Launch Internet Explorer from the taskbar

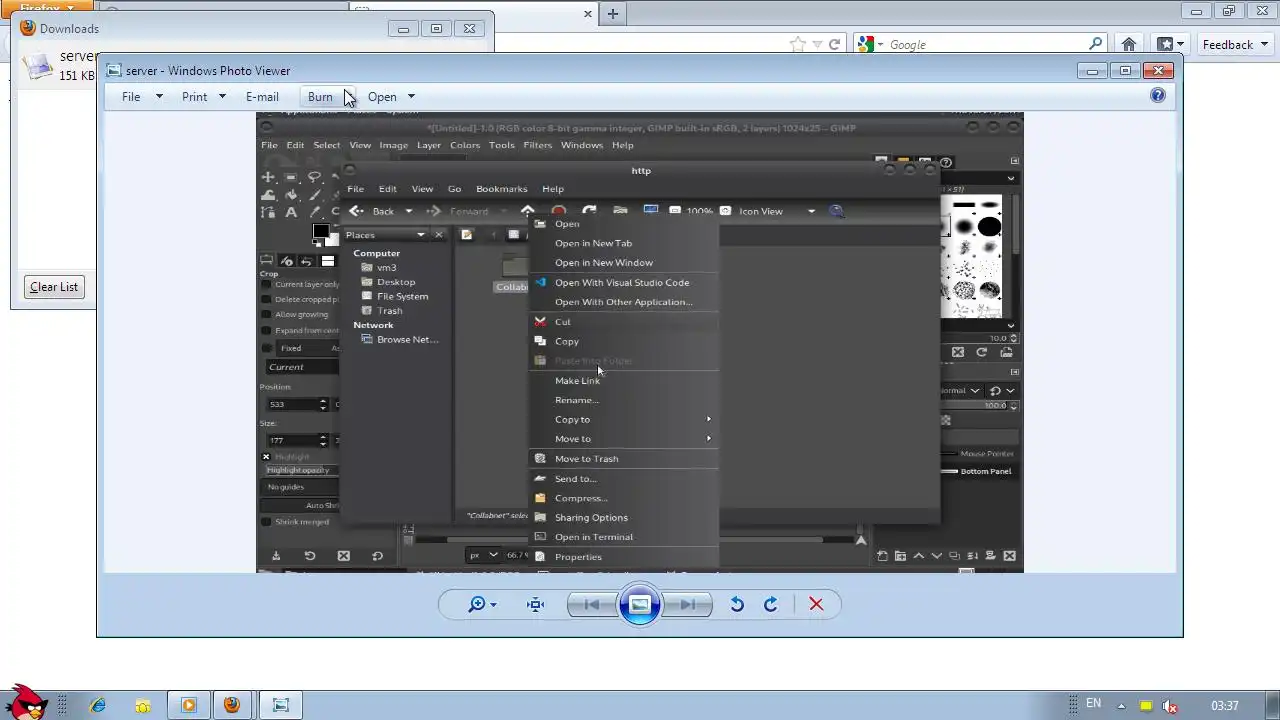click(98, 705)
